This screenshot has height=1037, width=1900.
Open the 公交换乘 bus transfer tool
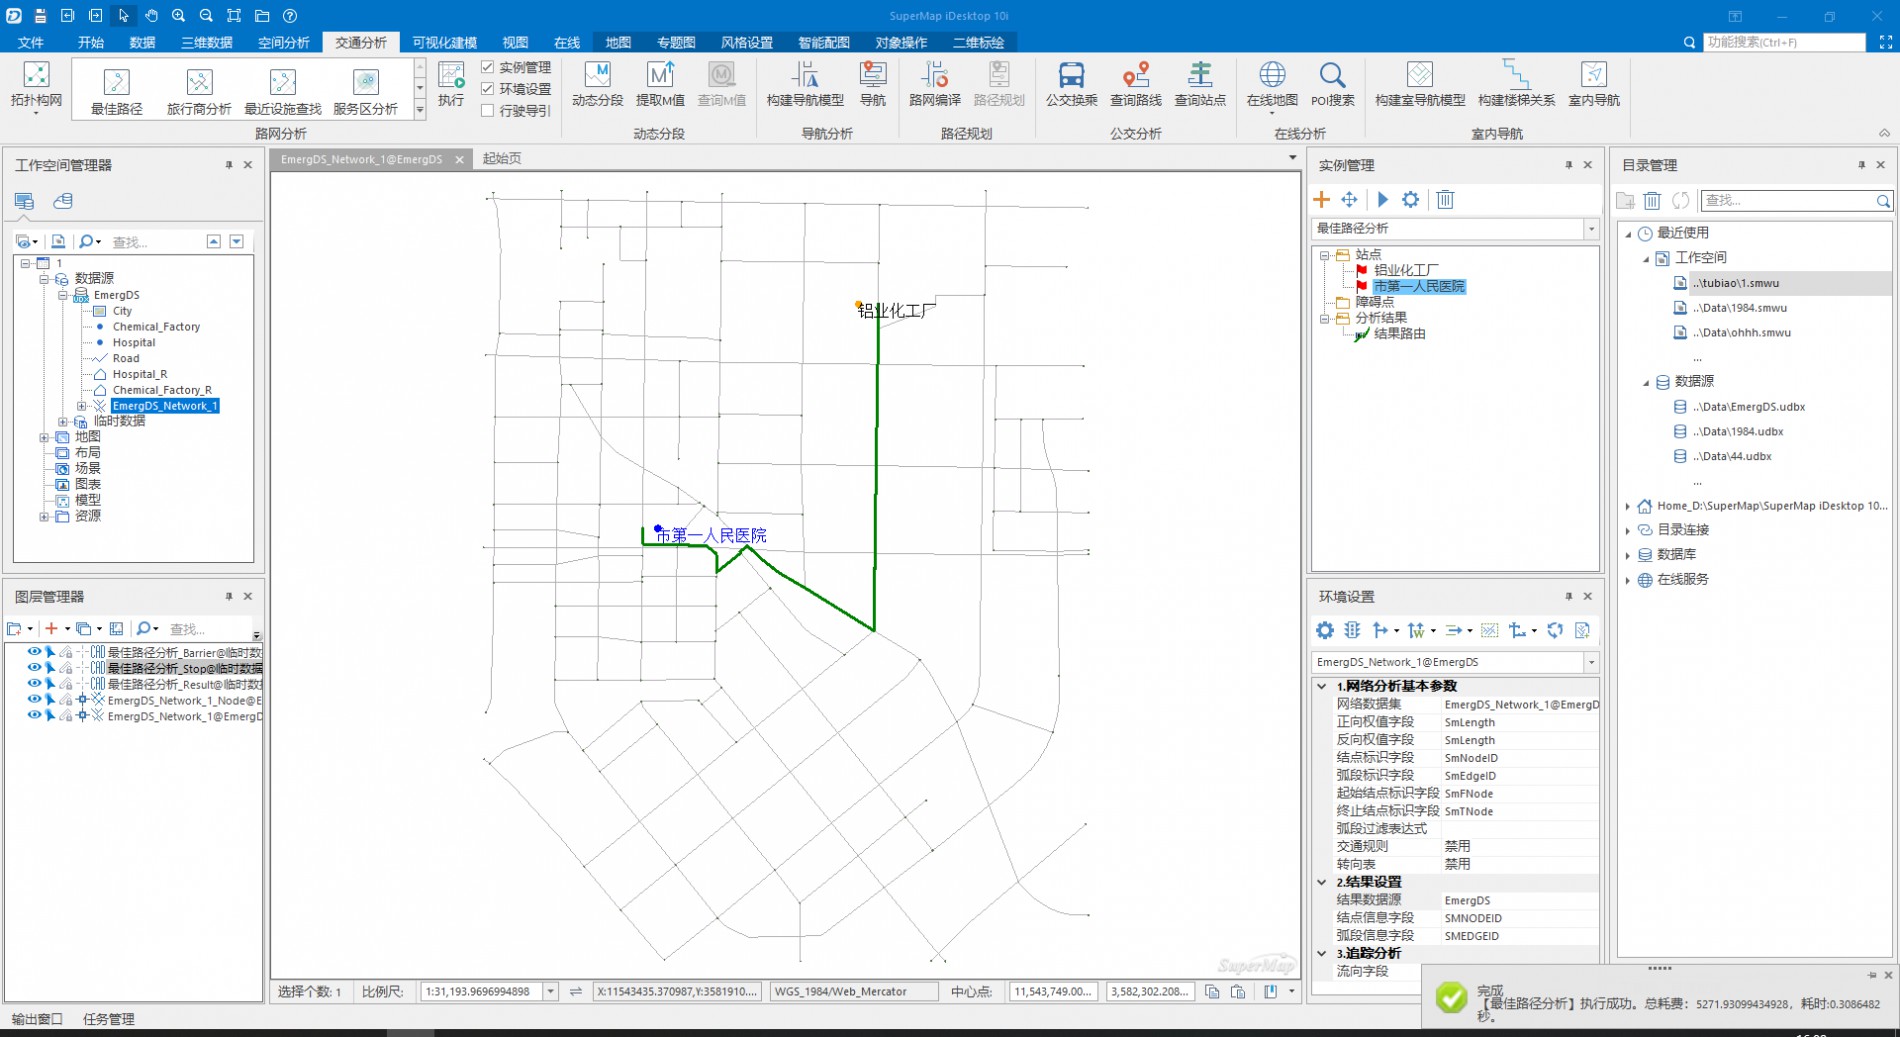(1071, 84)
